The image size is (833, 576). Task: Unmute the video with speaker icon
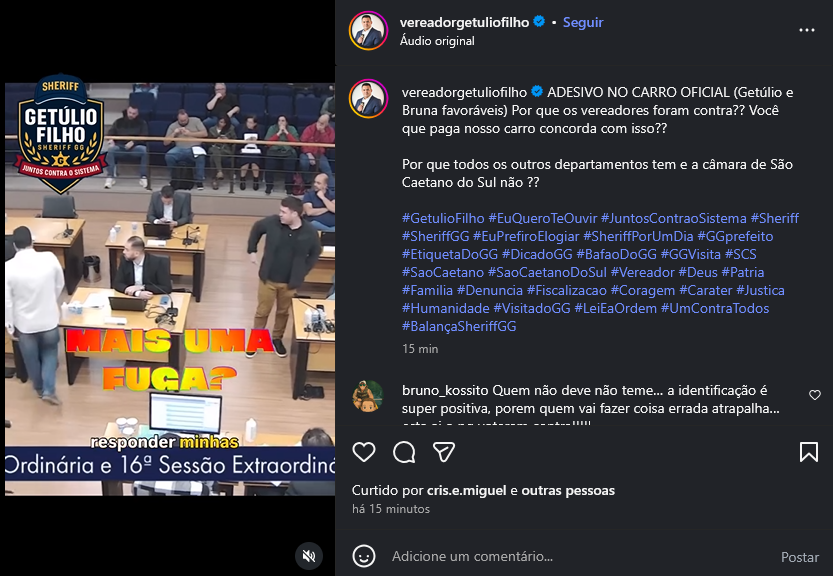click(x=309, y=556)
